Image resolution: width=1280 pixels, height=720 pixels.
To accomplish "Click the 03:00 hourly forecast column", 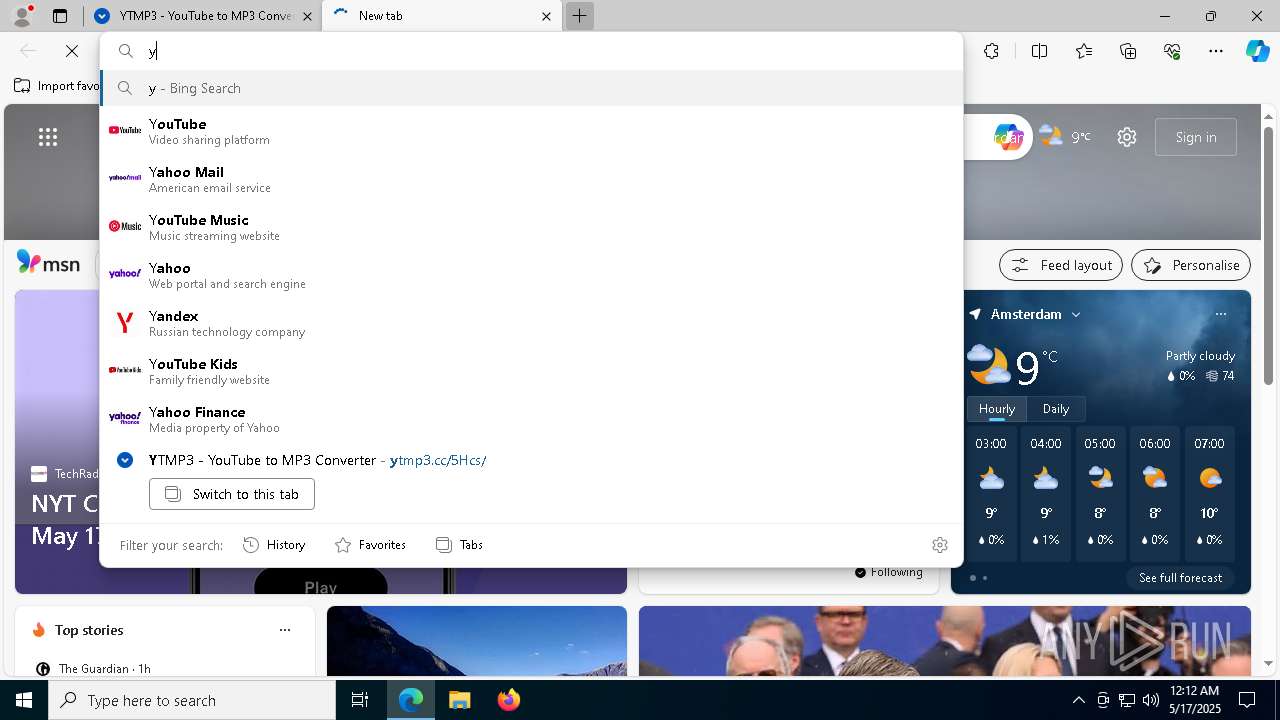I will 991,492.
